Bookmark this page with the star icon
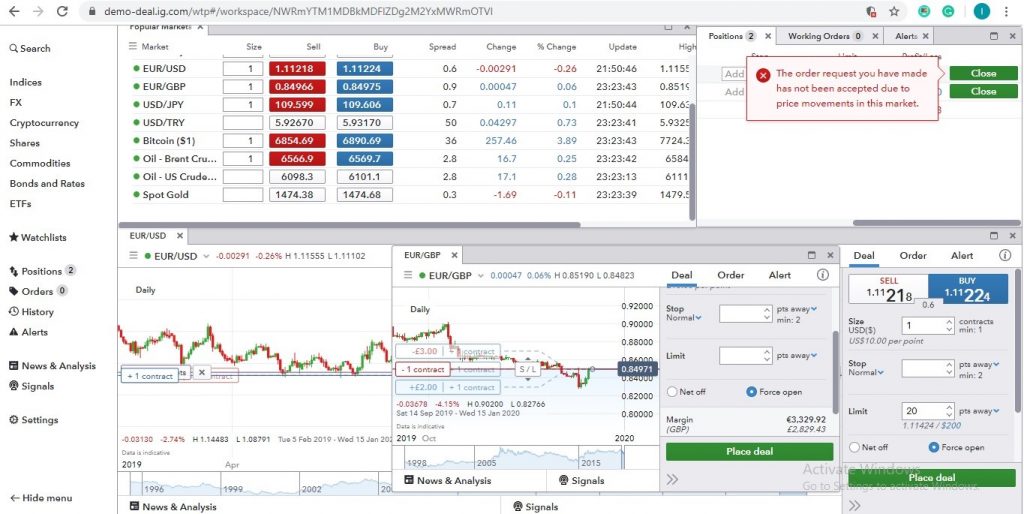1024x514 pixels. [894, 11]
